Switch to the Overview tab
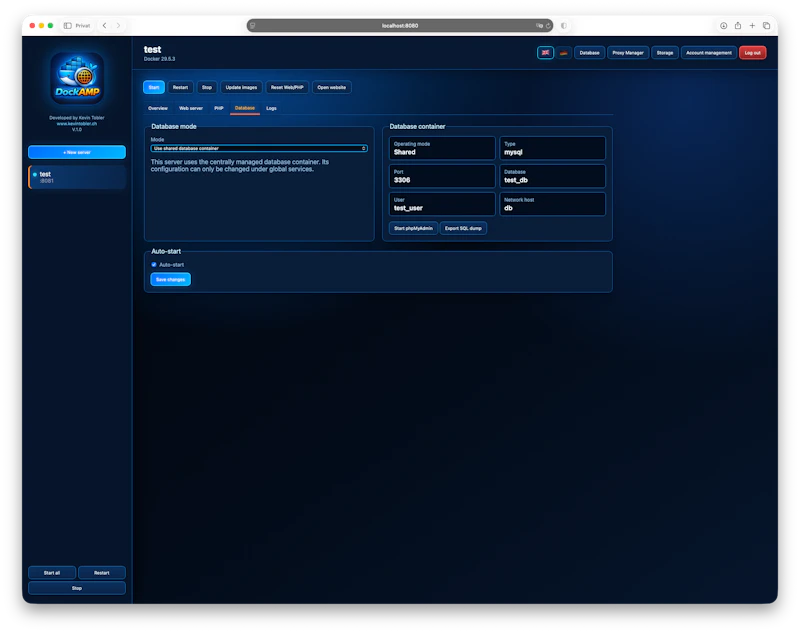Viewport: 800px width, 633px height. (x=158, y=108)
